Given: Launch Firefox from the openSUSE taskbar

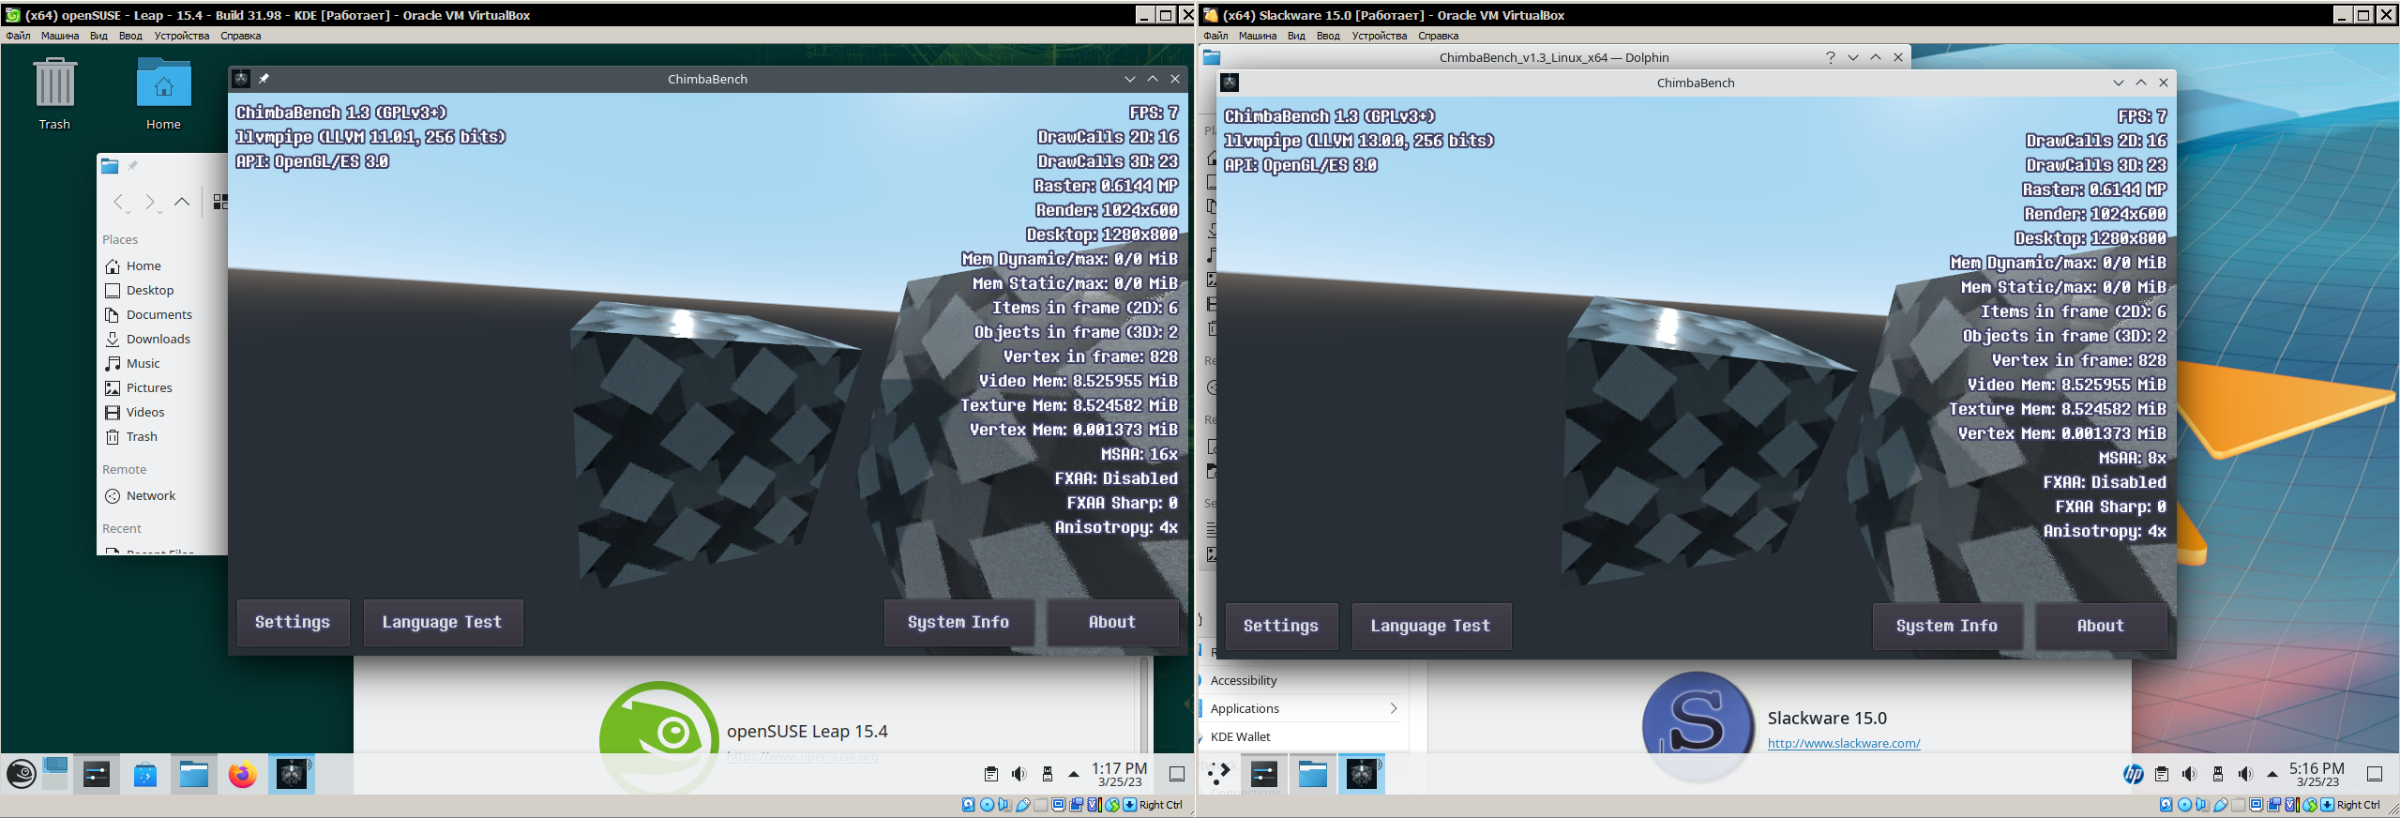Looking at the screenshot, I should pos(243,774).
